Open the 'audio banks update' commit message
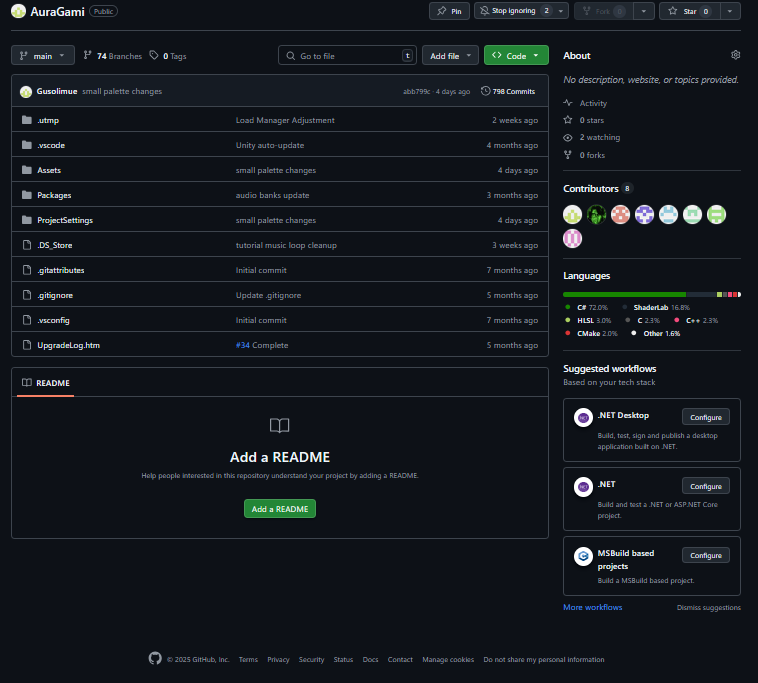This screenshot has height=683, width=758. pos(272,195)
